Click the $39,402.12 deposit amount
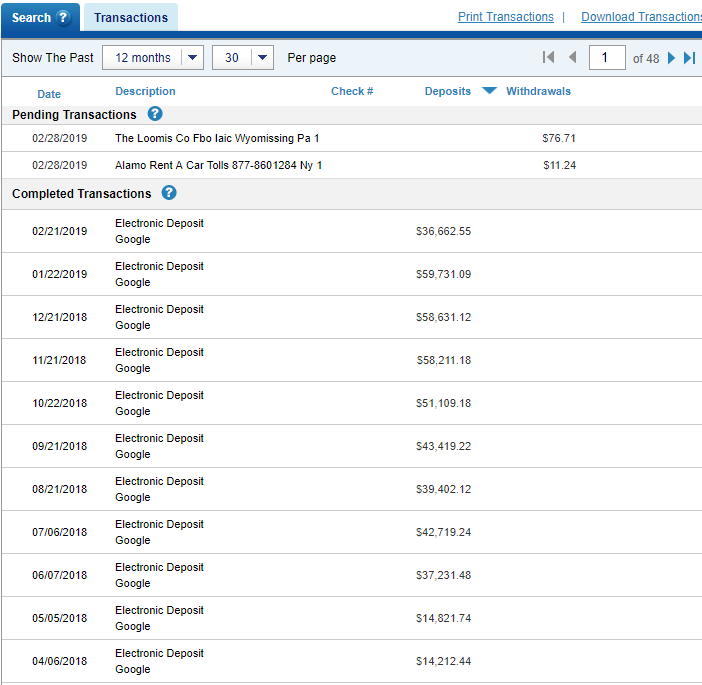This screenshot has height=685, width=702. coord(444,489)
